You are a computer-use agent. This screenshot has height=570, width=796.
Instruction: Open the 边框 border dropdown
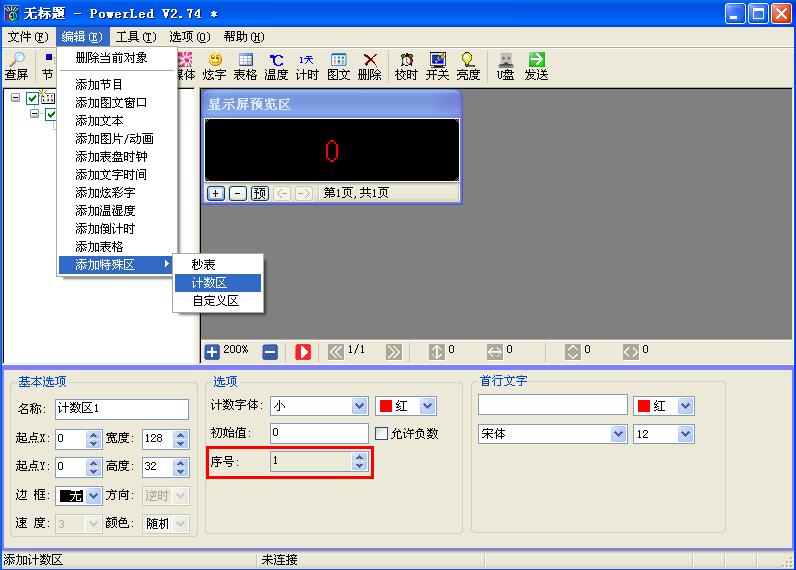tap(94, 495)
